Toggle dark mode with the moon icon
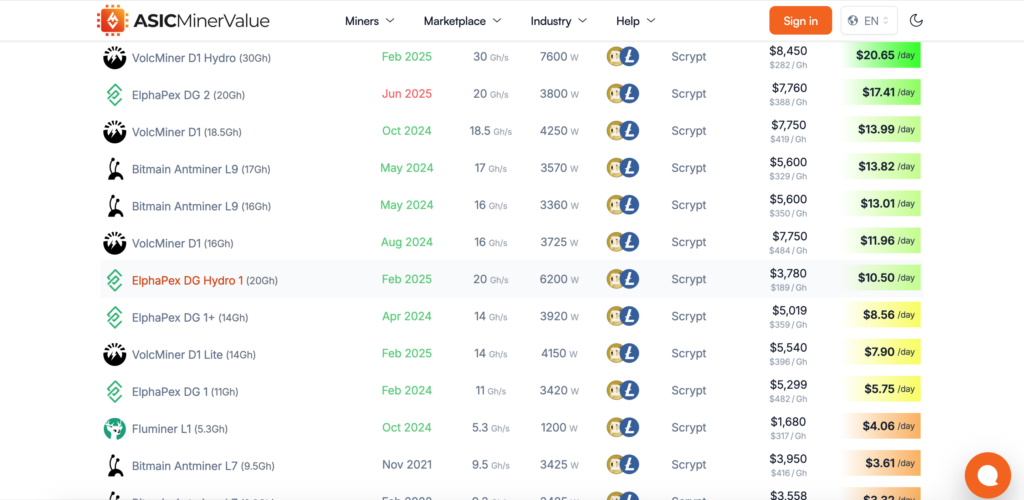The height and width of the screenshot is (500, 1024). tap(916, 20)
